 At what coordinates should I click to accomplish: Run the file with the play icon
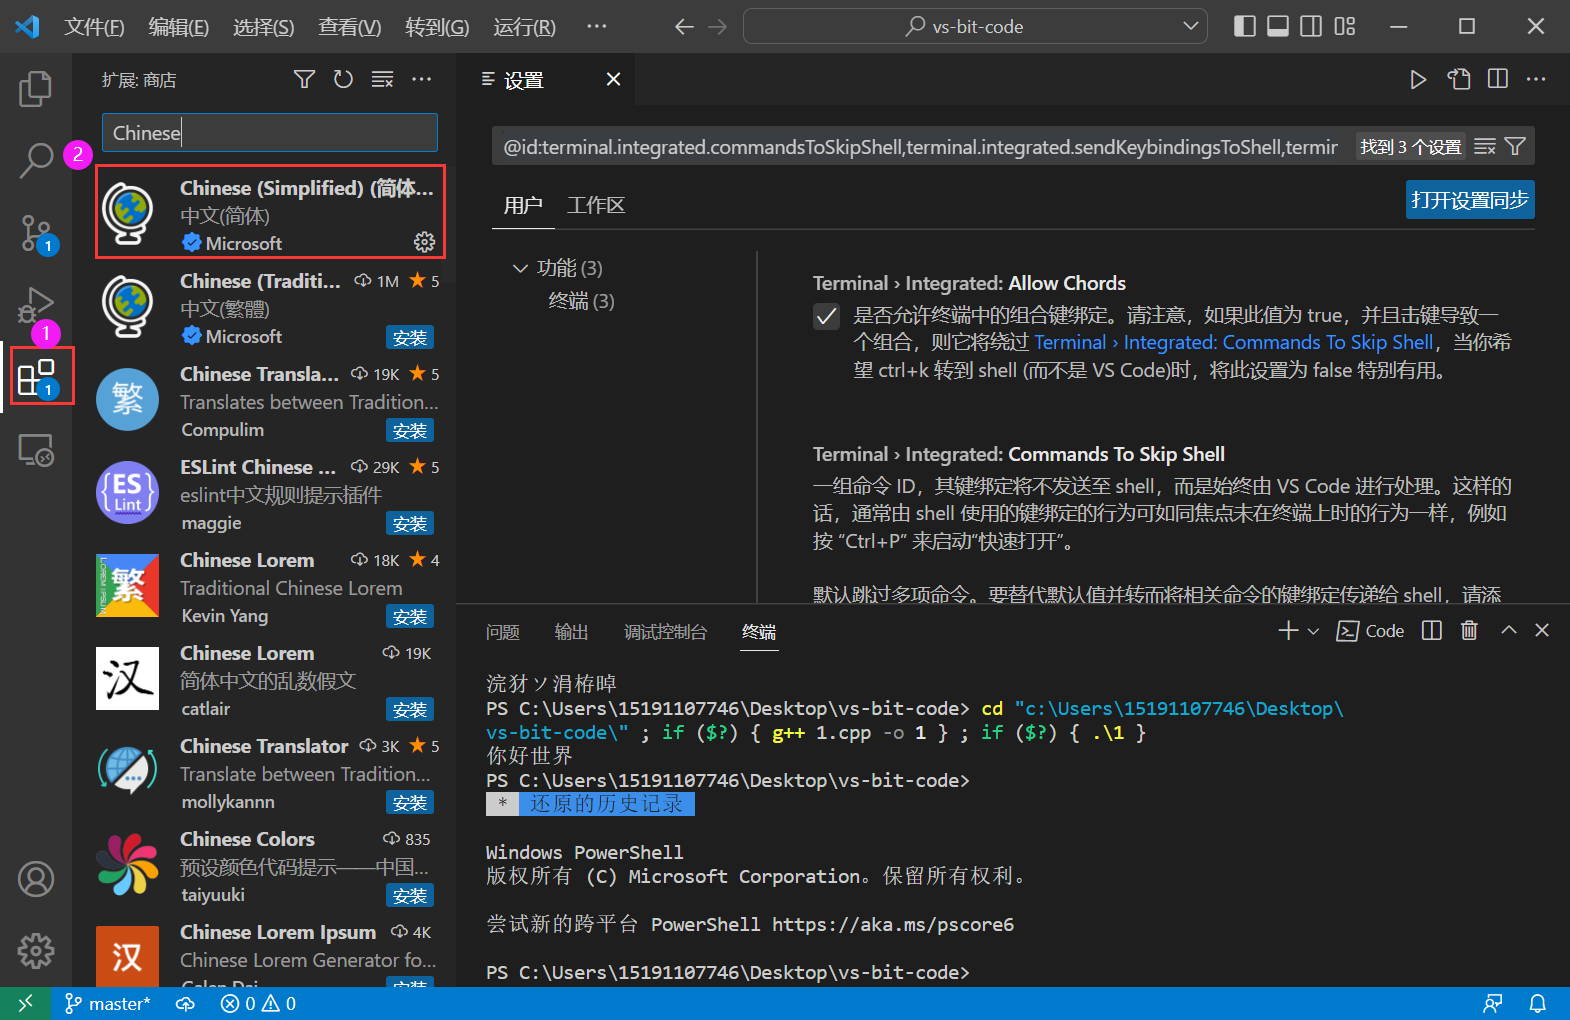(x=1418, y=79)
